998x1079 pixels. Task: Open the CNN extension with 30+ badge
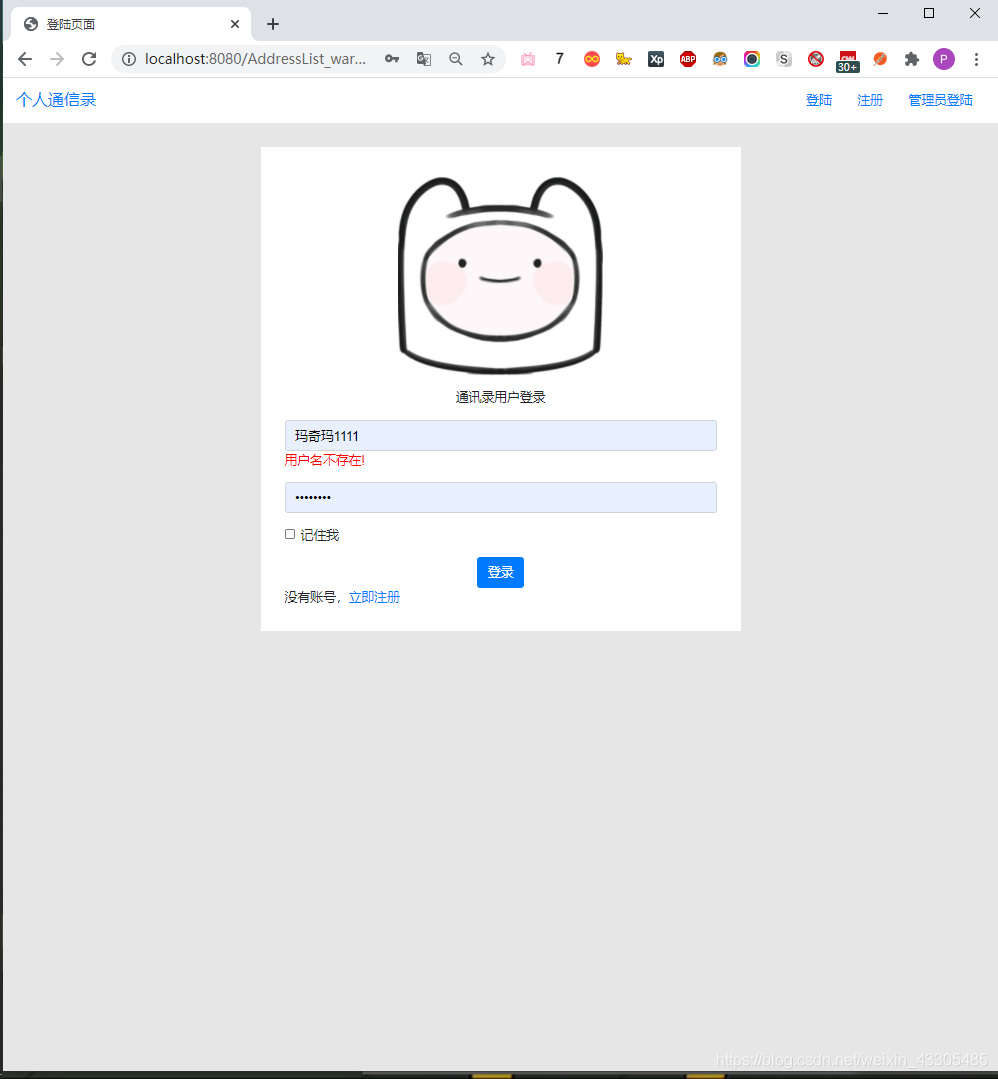[847, 61]
